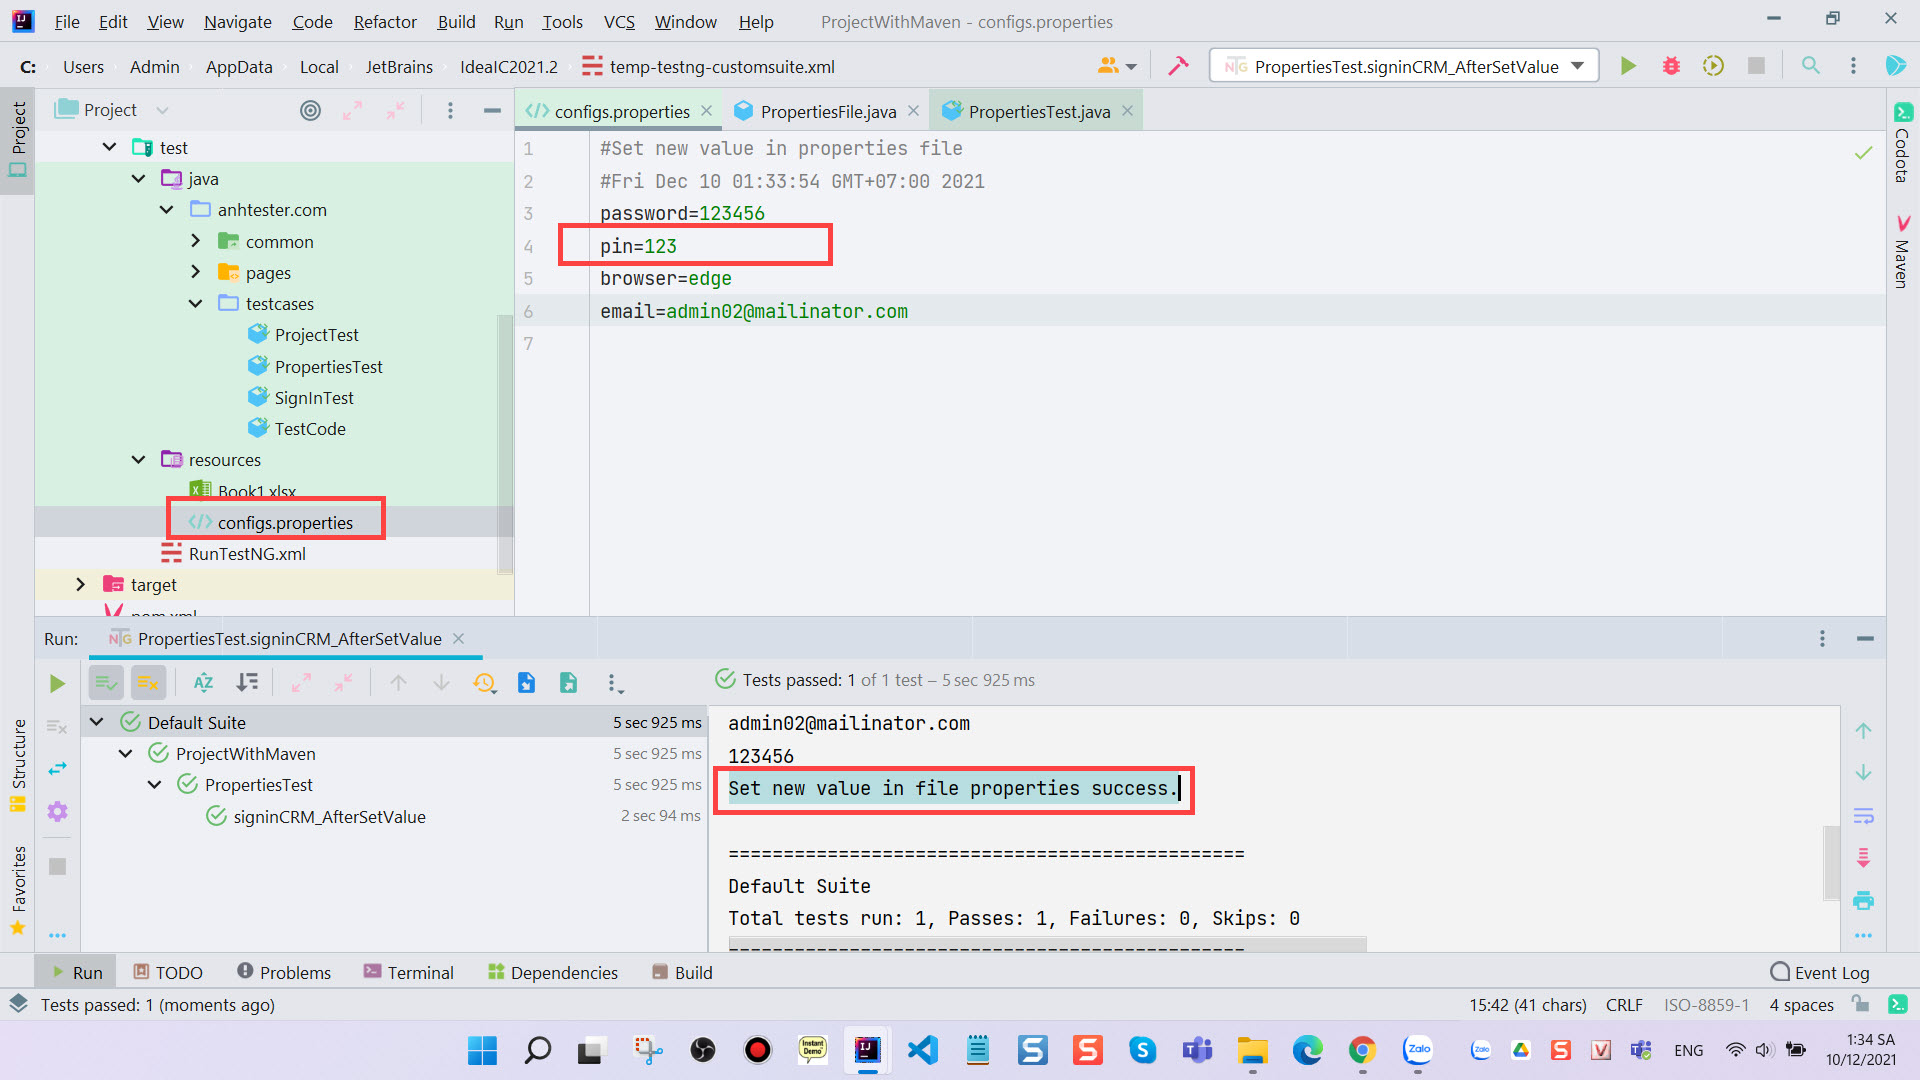Collapse all icon in Project panel header
1920x1080 pixels.
pos(396,110)
